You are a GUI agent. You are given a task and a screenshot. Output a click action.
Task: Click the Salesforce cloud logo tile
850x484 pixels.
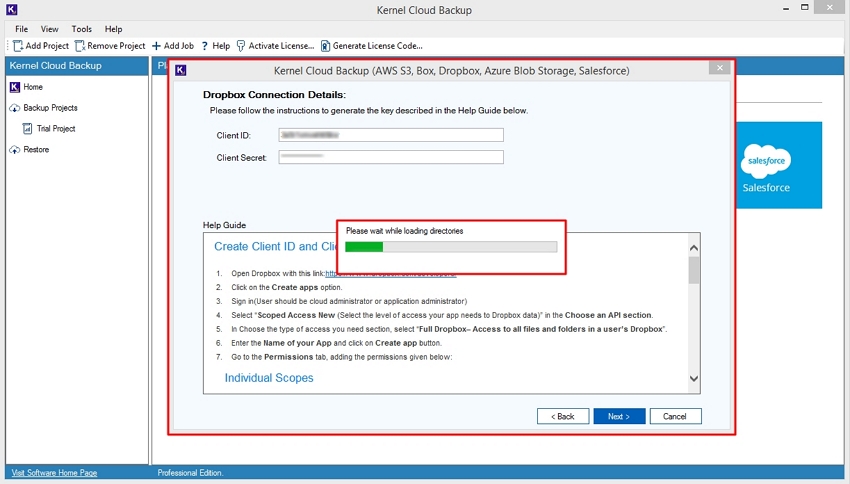tap(778, 165)
